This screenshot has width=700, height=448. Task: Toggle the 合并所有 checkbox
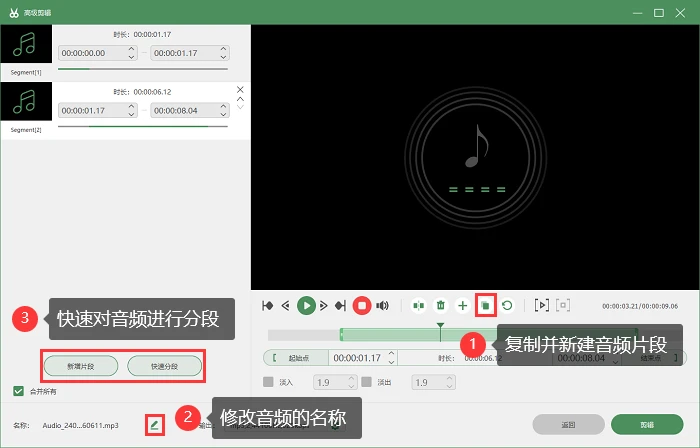18,391
